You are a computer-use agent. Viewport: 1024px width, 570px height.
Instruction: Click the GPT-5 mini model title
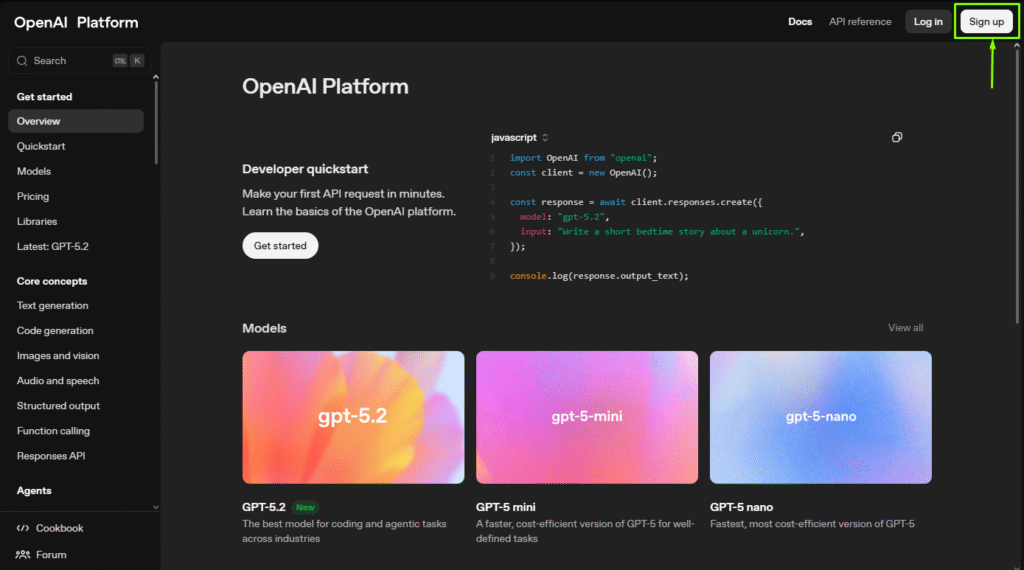coord(505,507)
